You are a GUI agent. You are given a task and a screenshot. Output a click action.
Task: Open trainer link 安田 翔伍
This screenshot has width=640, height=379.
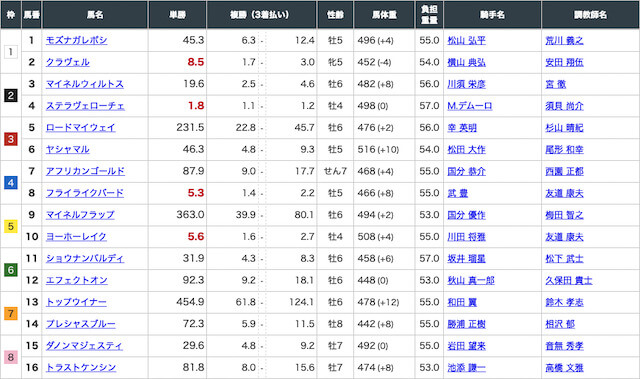[564, 62]
